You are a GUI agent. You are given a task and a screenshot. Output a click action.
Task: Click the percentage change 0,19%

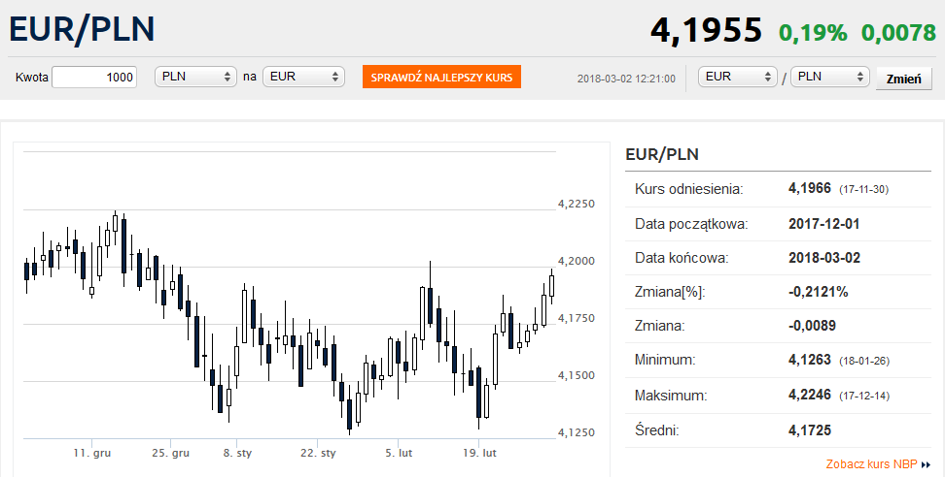click(x=813, y=32)
